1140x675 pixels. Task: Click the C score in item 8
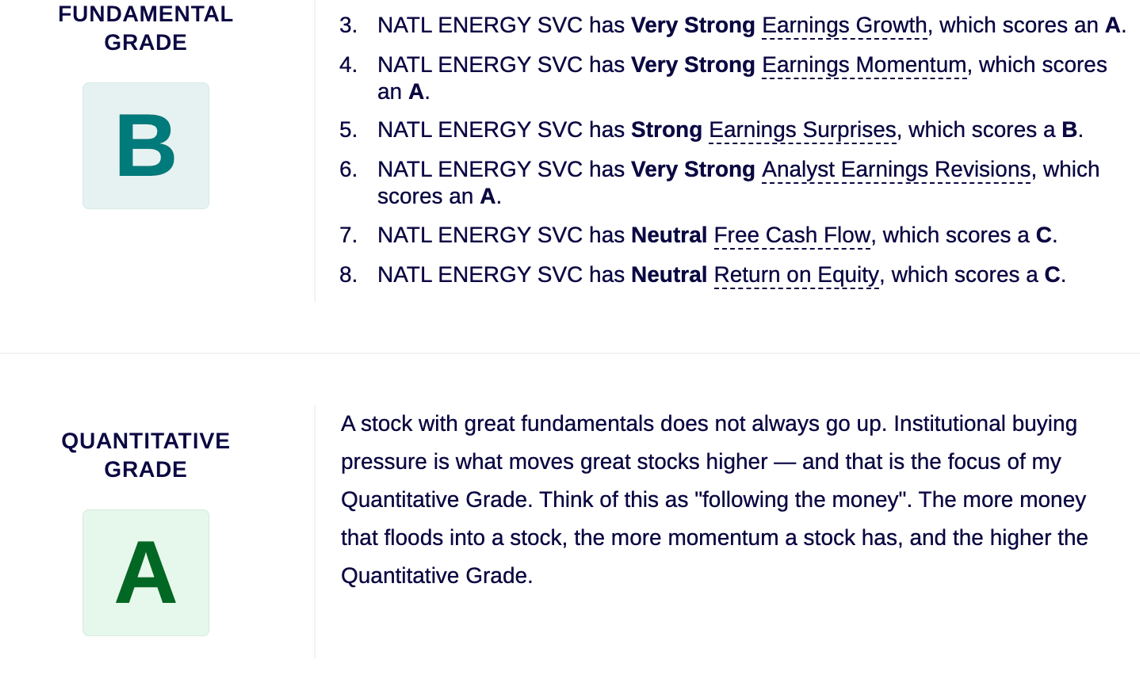click(x=1052, y=275)
